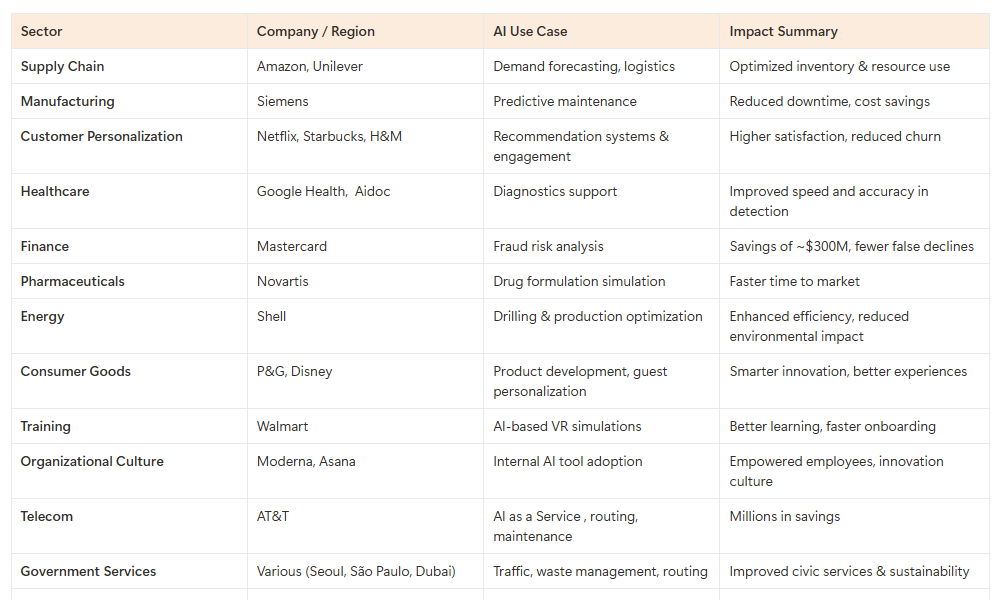Click the P&G, Disney cell
The width and height of the screenshot is (1001, 600).
294,372
